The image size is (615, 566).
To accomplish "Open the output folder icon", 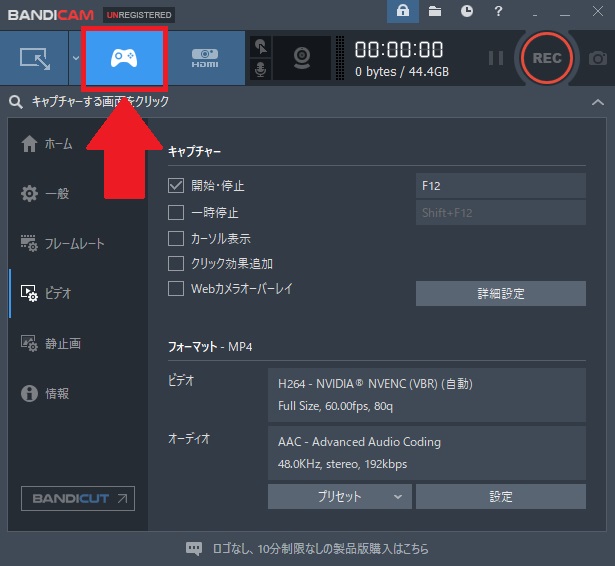I will [x=435, y=11].
